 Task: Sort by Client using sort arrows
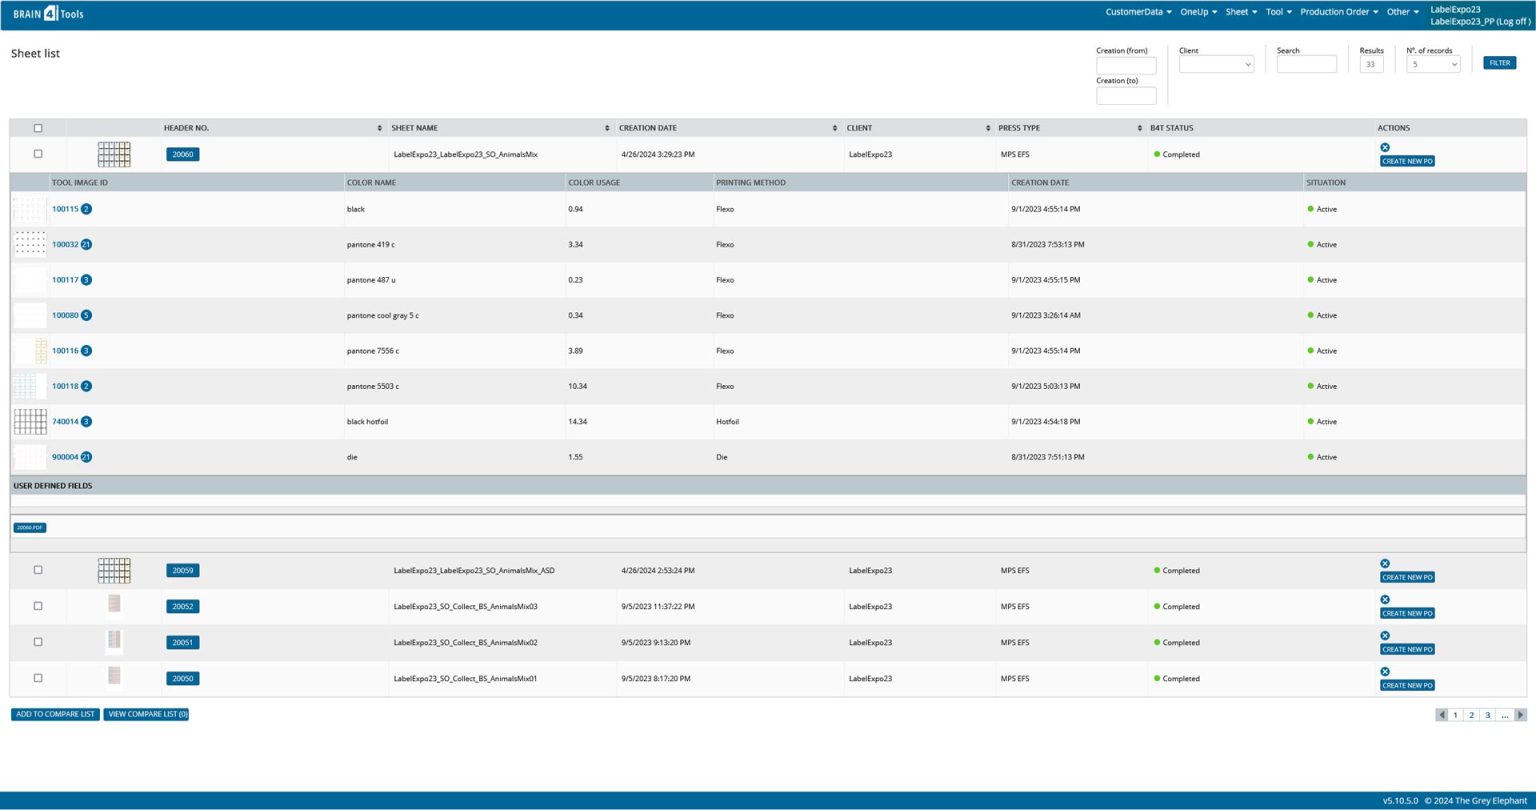click(x=987, y=128)
